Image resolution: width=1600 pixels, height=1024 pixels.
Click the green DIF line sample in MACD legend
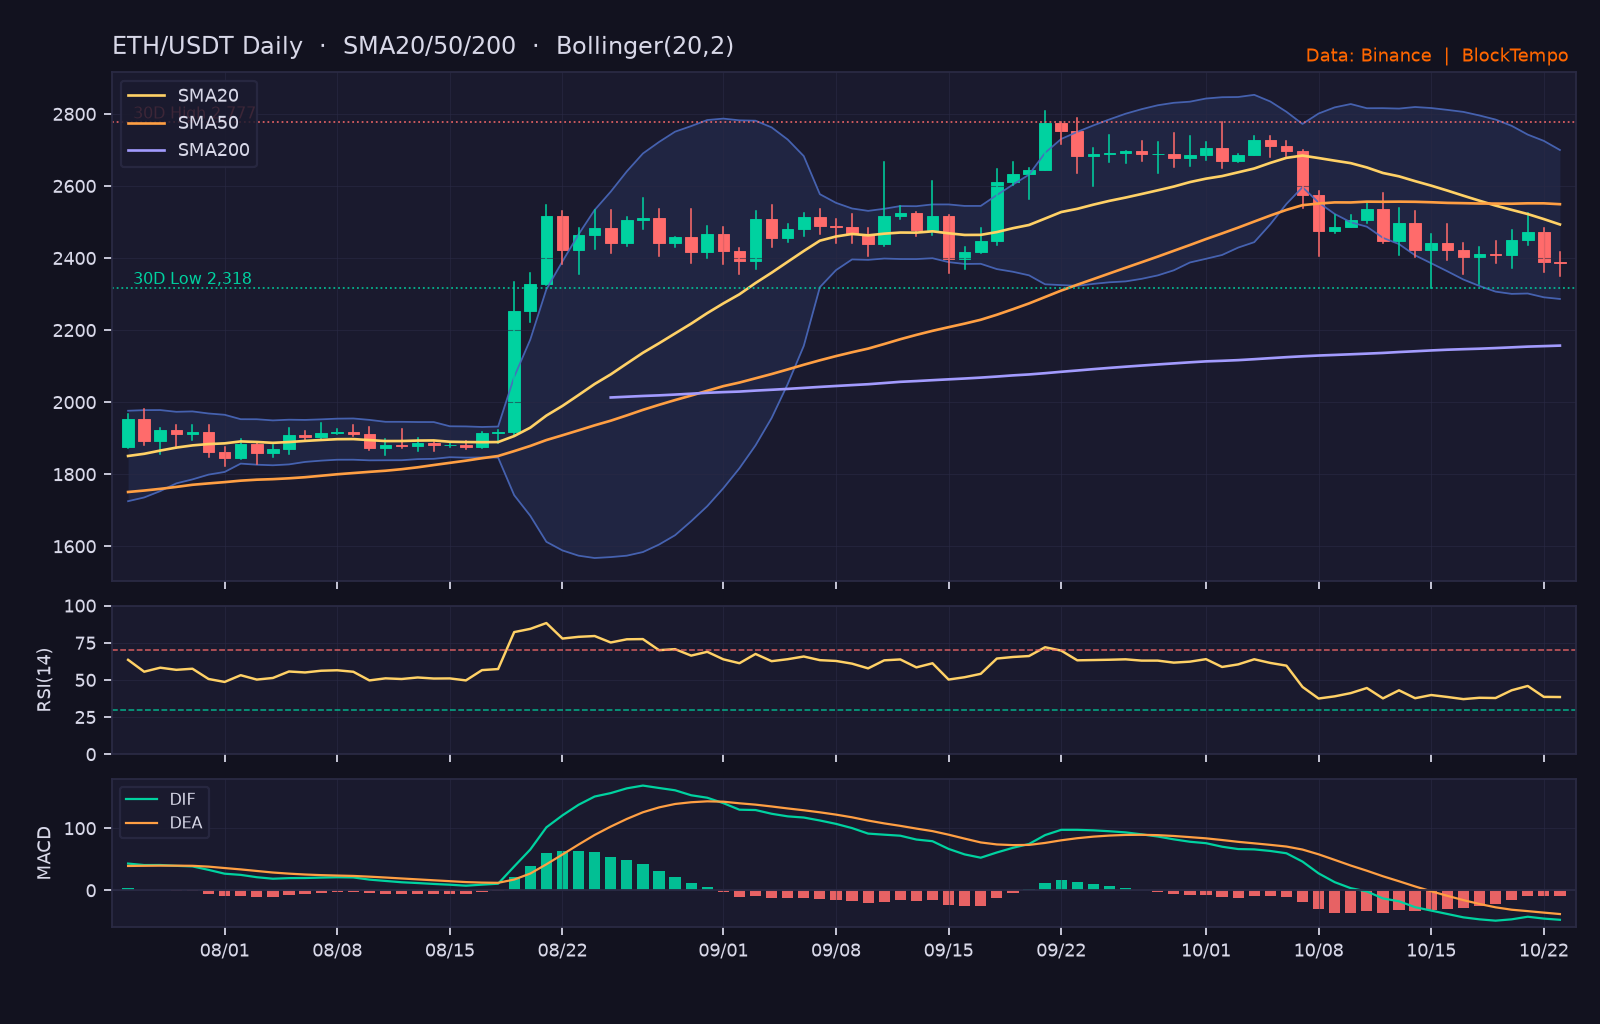pyautogui.click(x=141, y=799)
